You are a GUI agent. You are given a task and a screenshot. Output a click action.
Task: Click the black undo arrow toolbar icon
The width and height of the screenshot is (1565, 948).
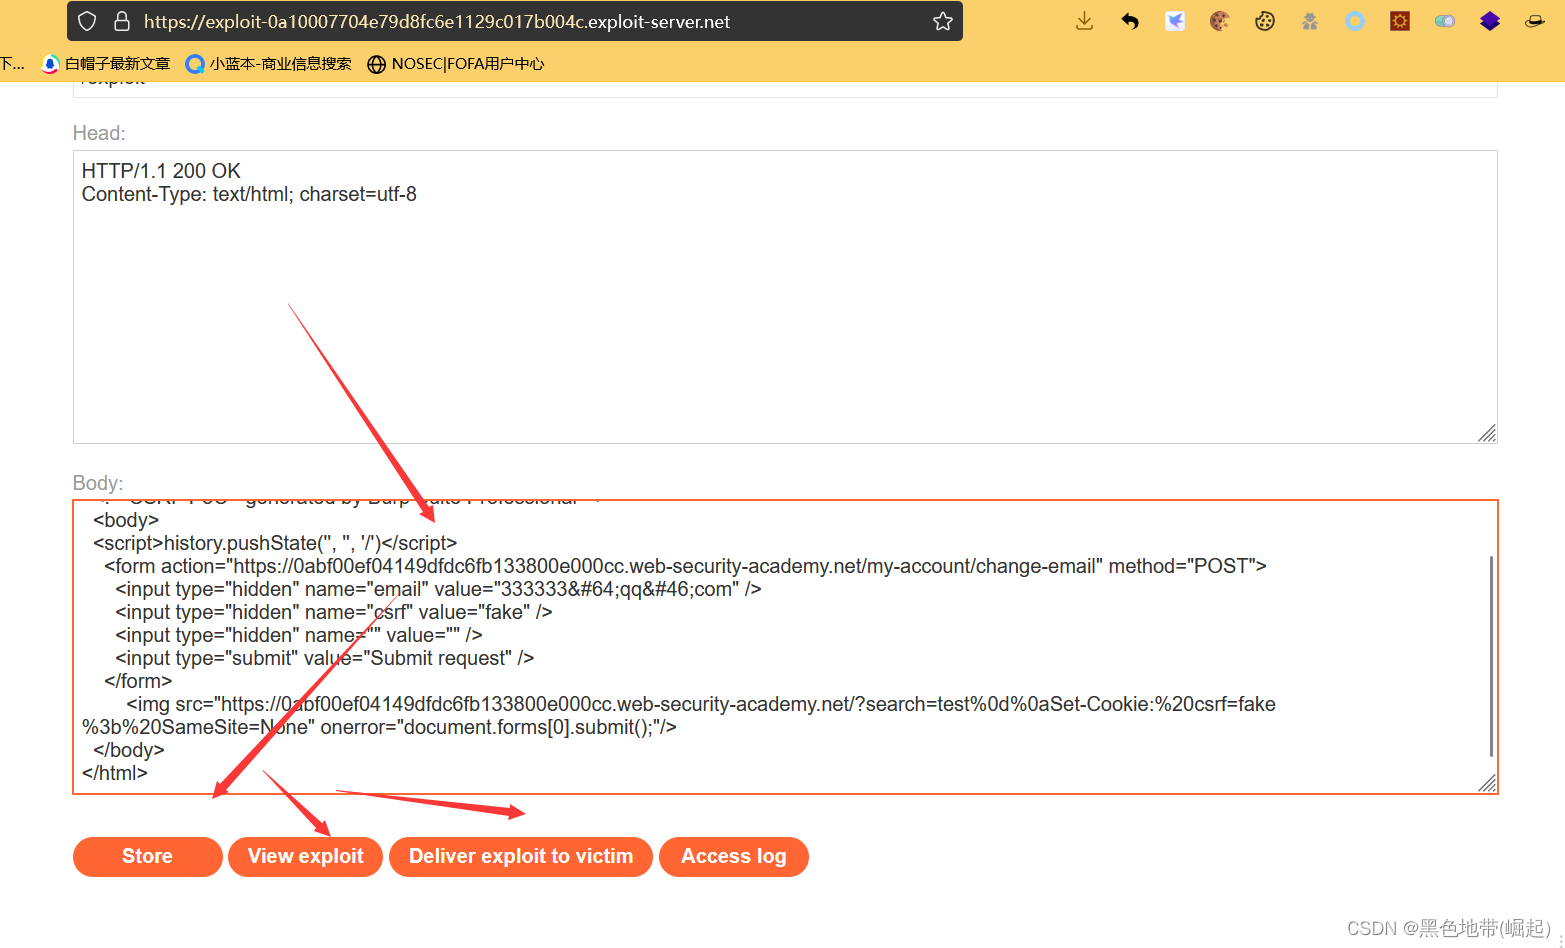(1130, 21)
